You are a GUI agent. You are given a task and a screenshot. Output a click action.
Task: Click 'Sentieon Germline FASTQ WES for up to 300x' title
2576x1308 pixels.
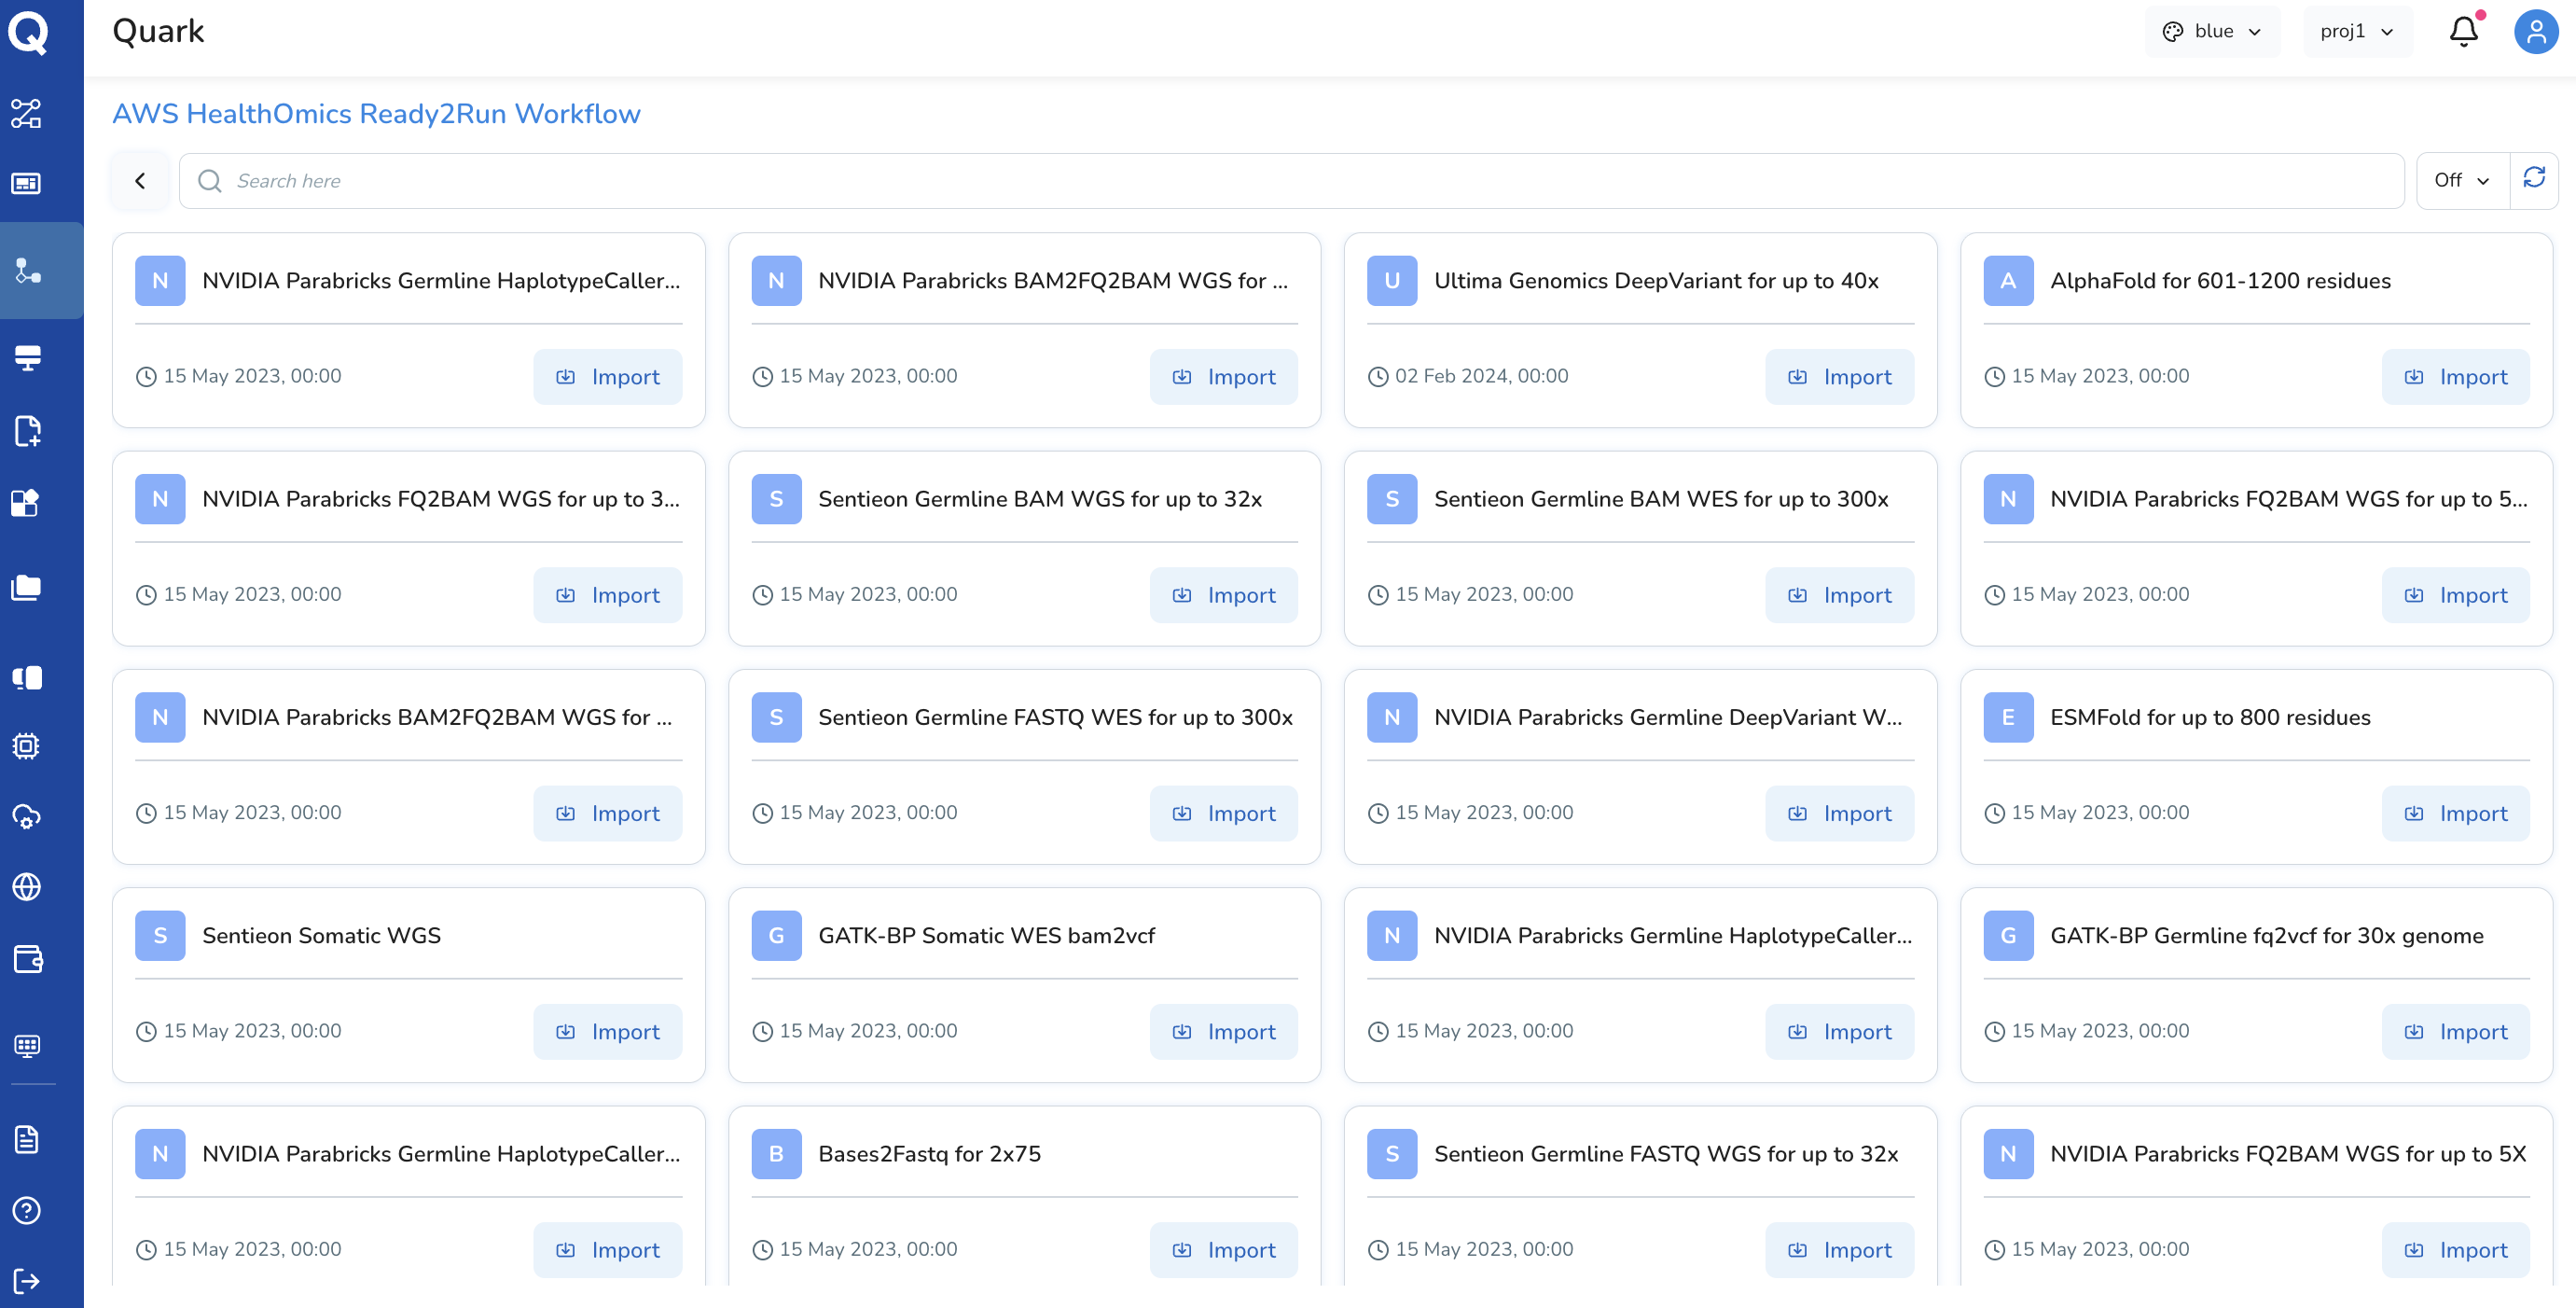point(1055,718)
